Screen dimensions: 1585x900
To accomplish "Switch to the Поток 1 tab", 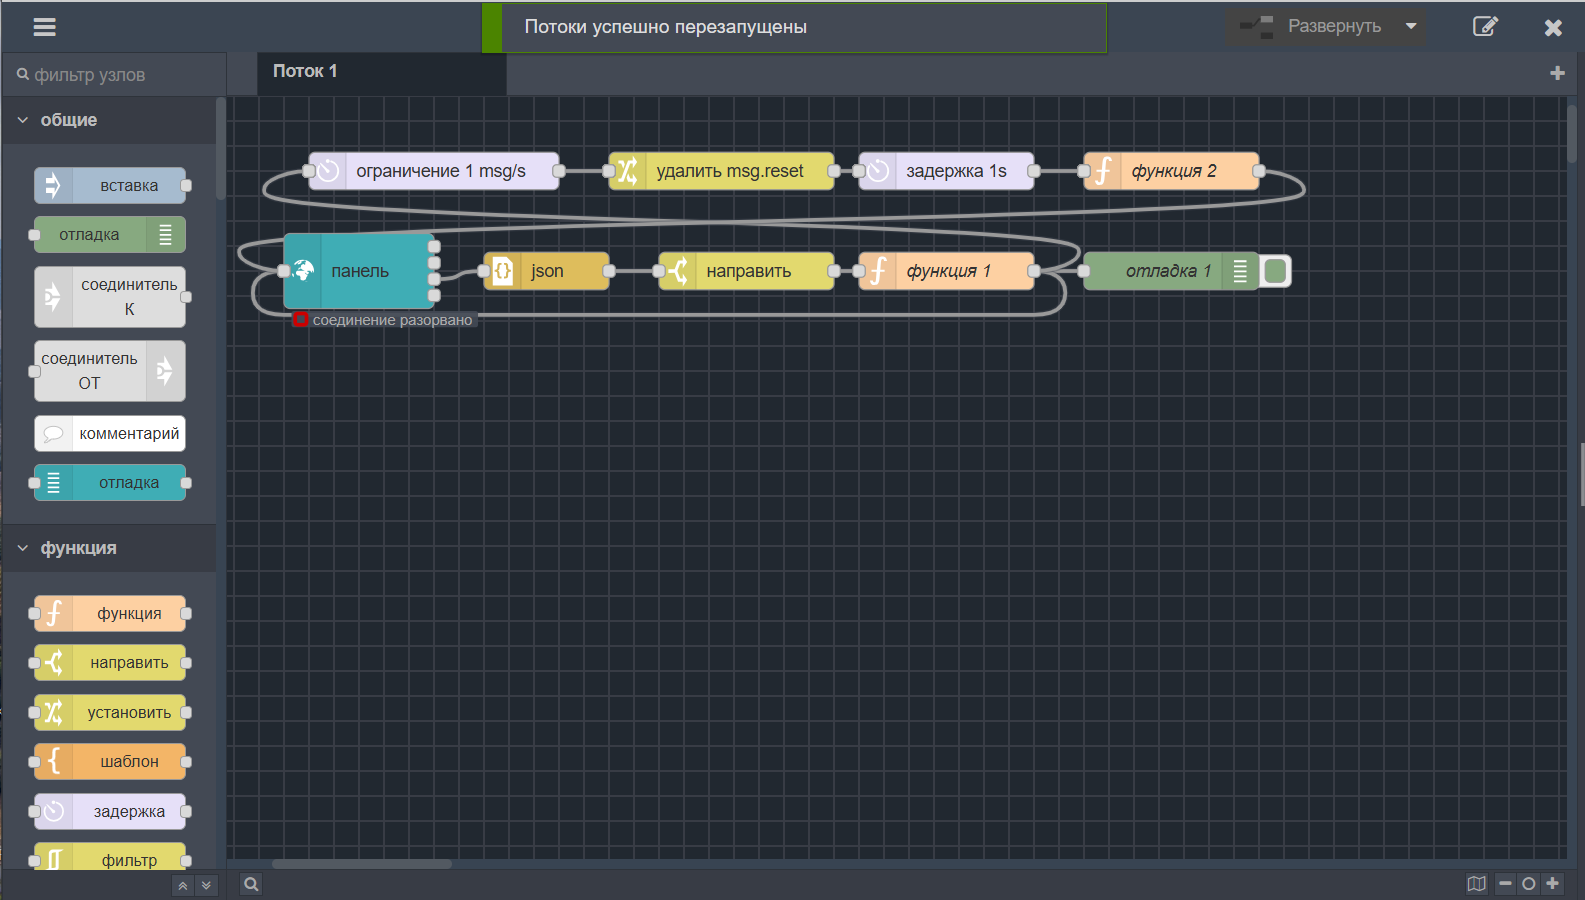I will tap(305, 72).
